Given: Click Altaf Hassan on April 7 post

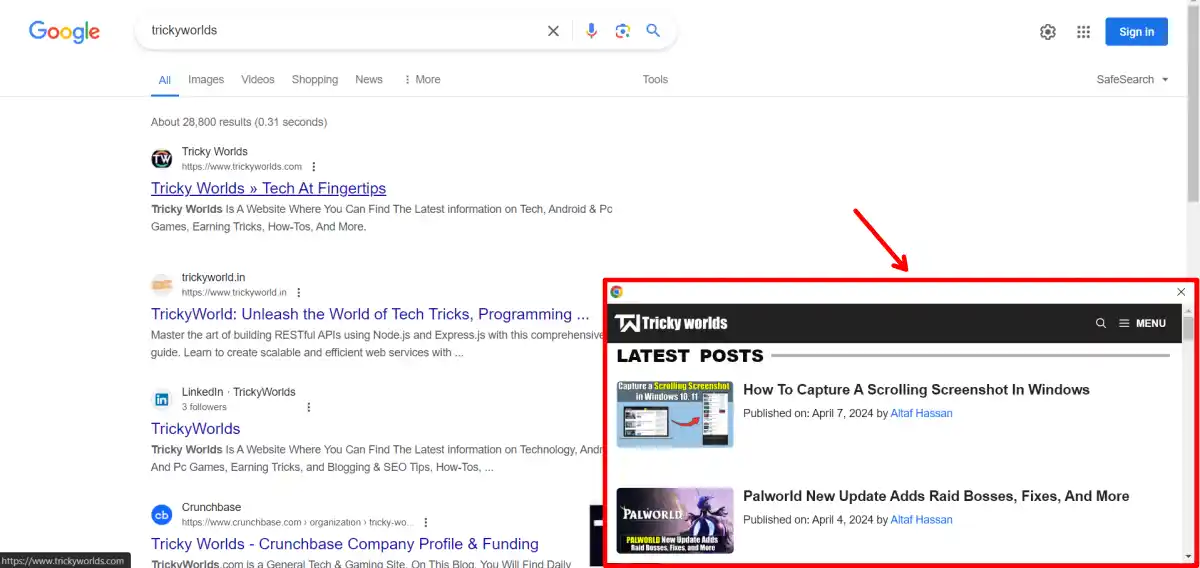Looking at the screenshot, I should (921, 413).
